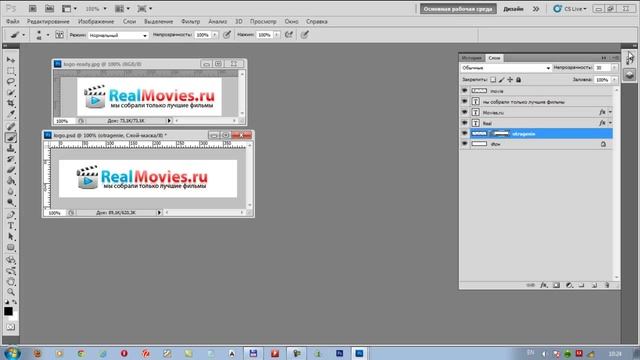Screen dimensions: 640x360
Task: Create new adjustment layer icon
Action: tap(569, 285)
